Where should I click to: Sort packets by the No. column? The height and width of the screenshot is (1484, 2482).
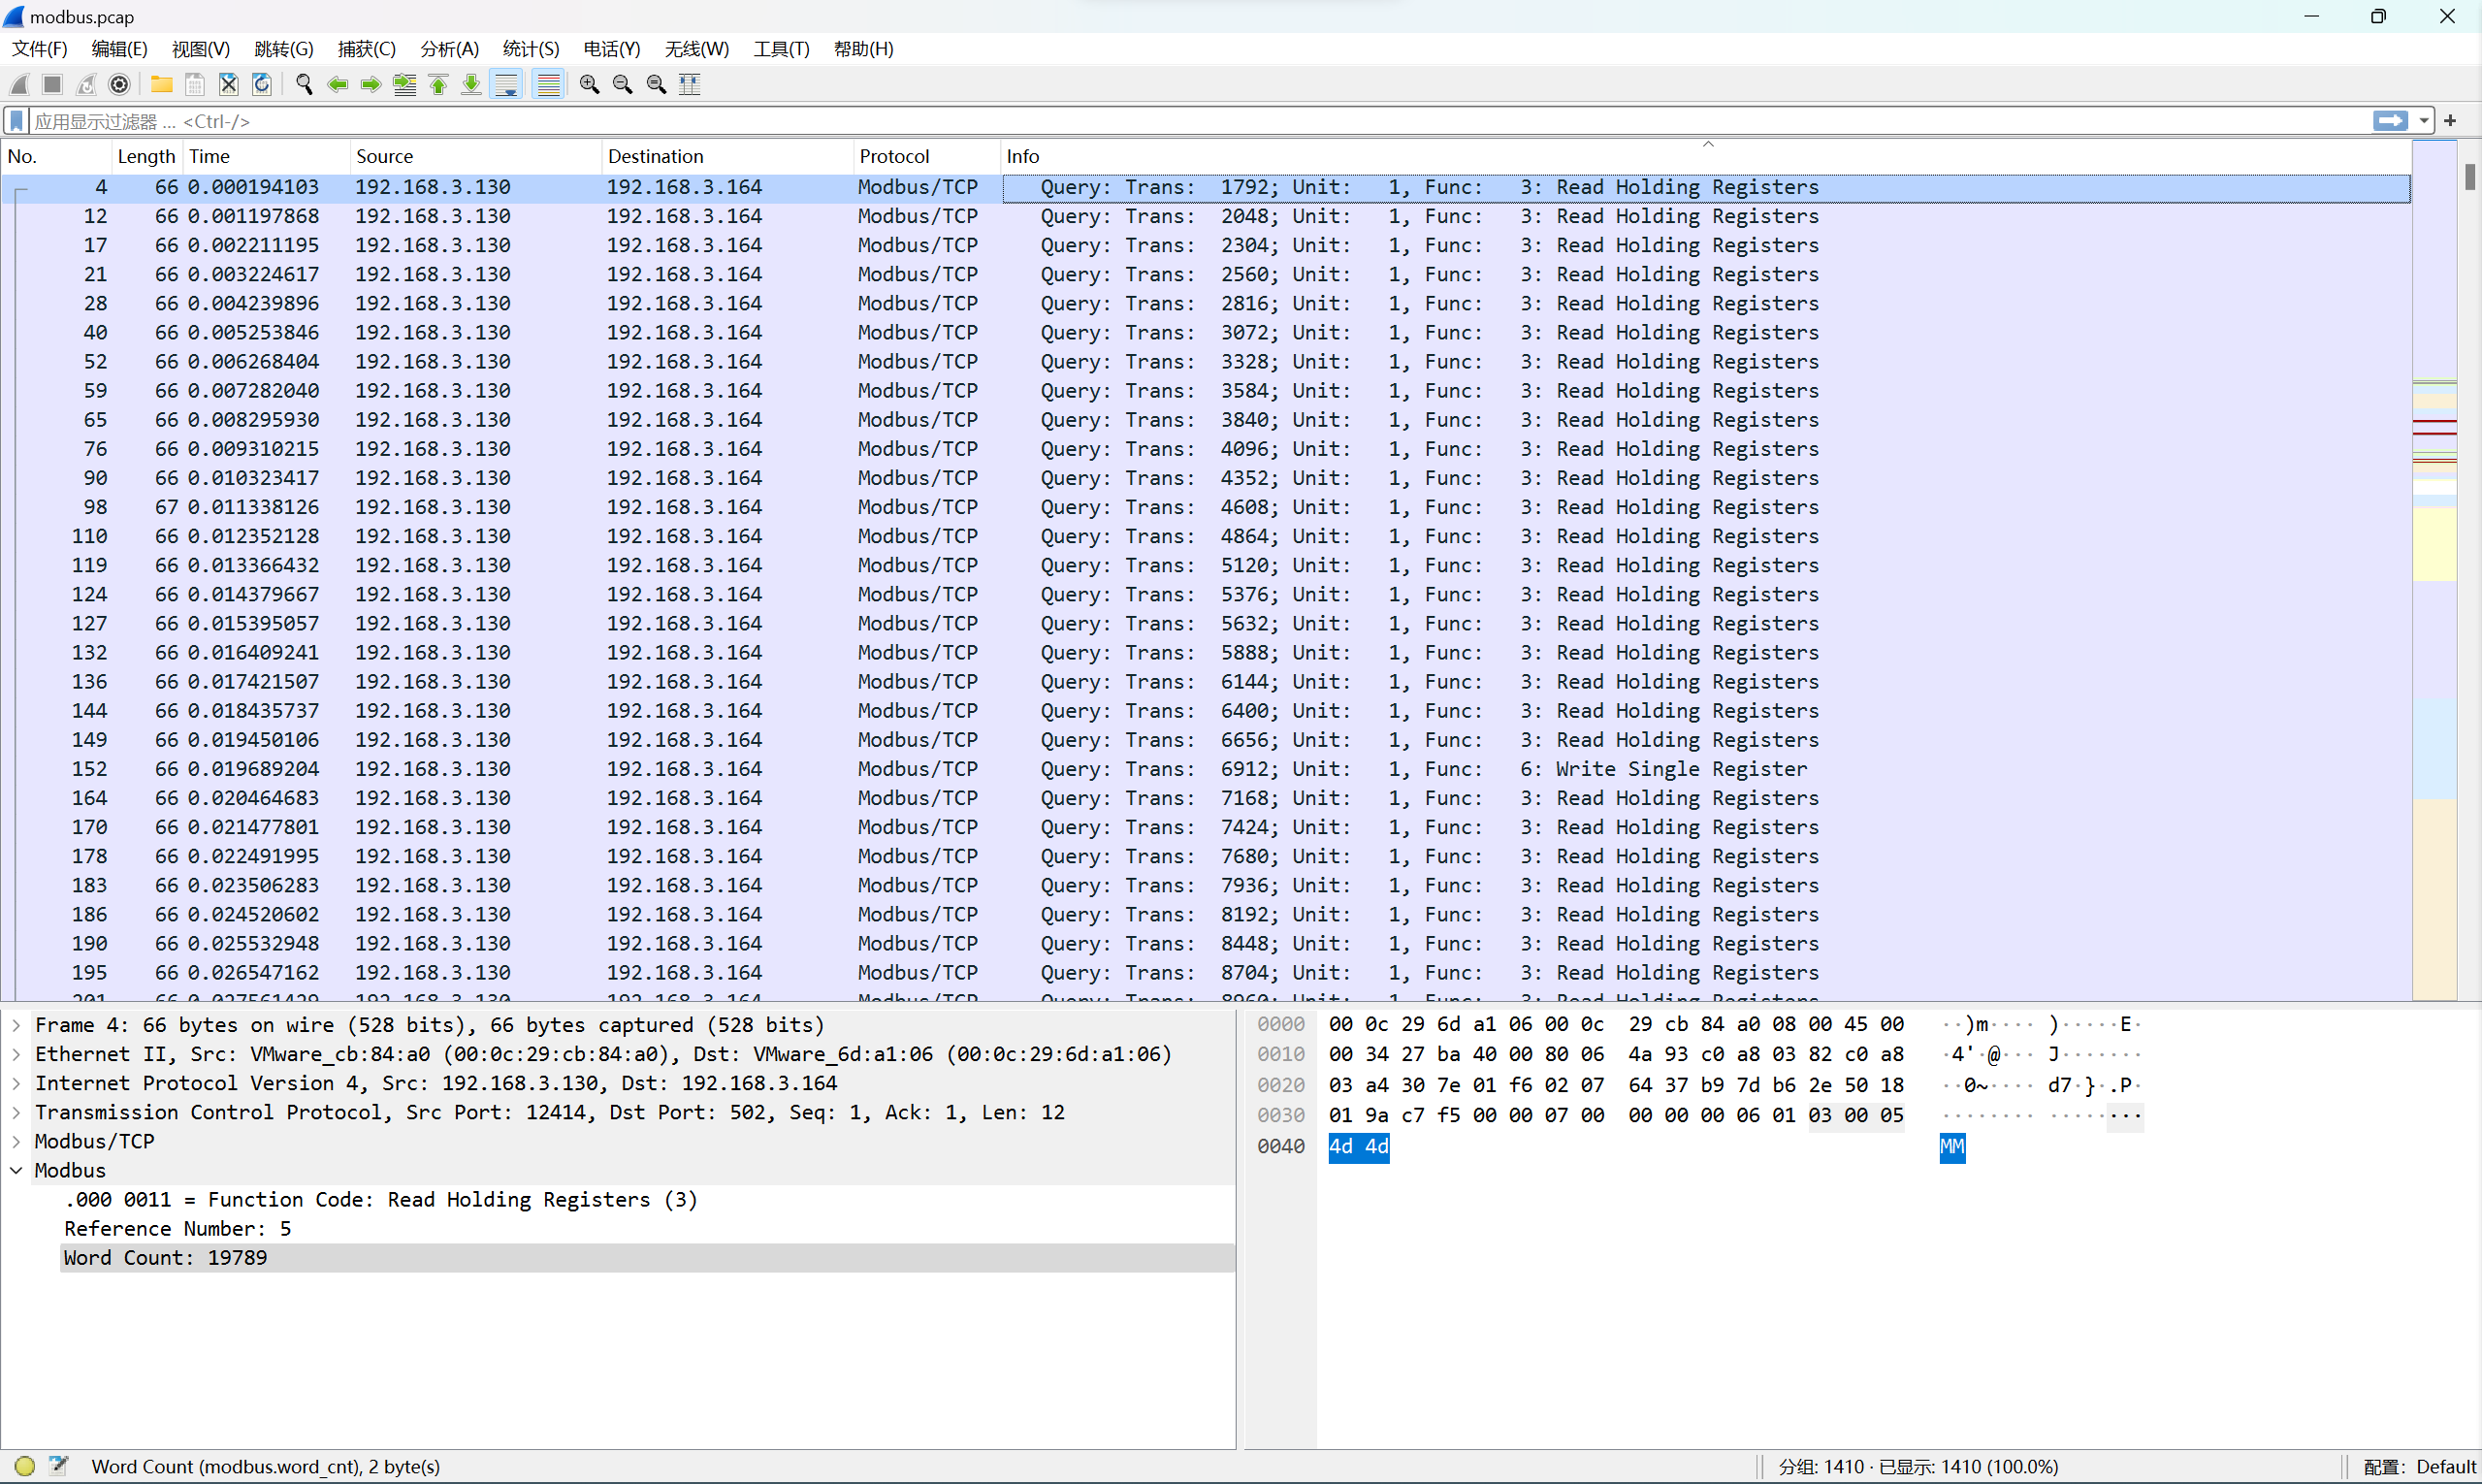(56, 156)
